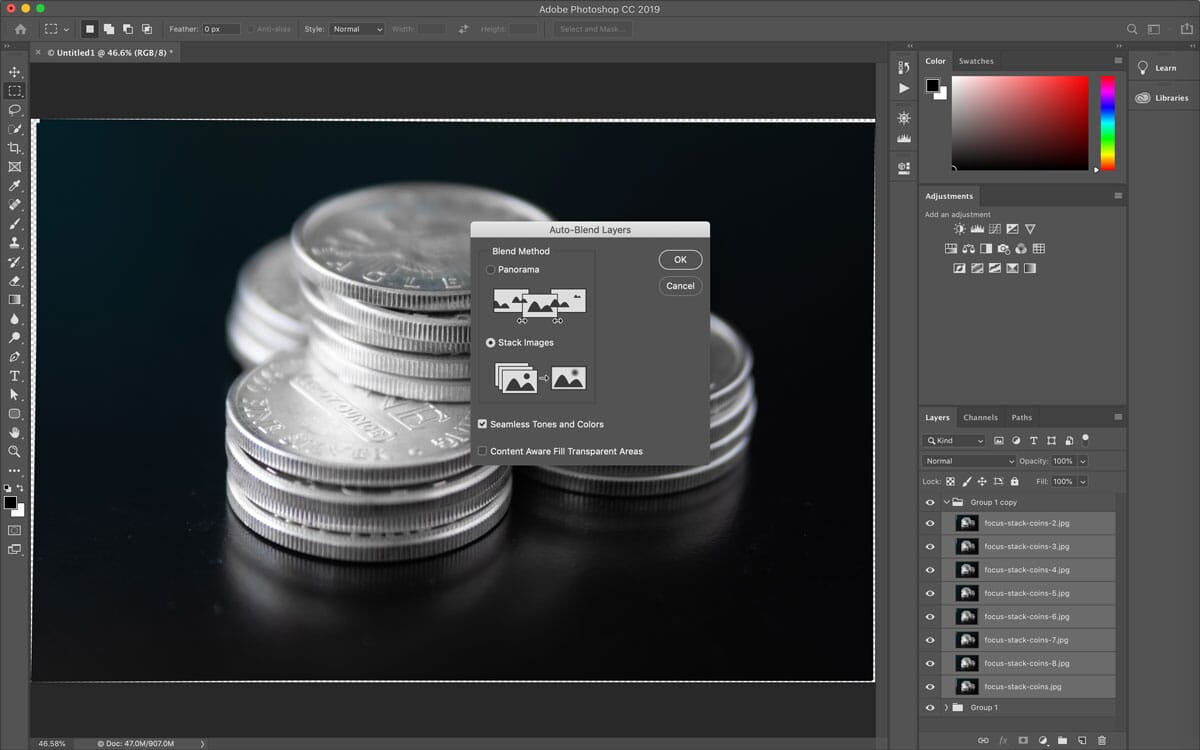Open the layer blend mode dropdown
Viewport: 1200px width, 750px height.
[x=968, y=461]
